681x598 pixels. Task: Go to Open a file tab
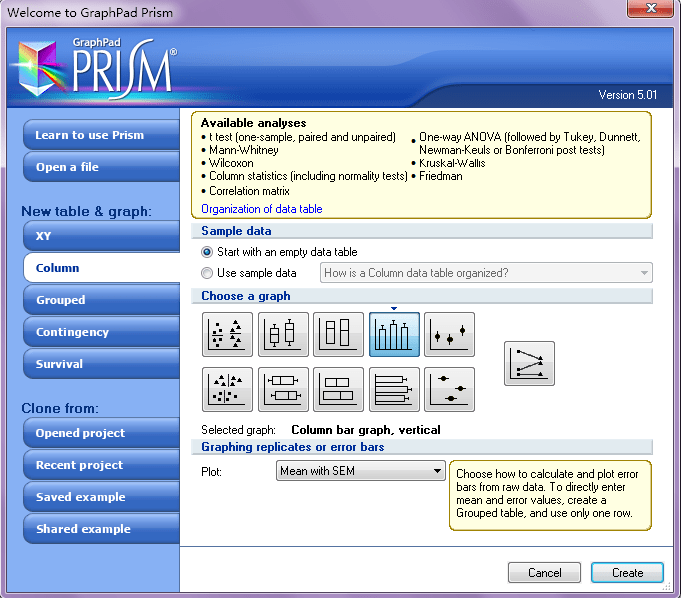tap(102, 167)
